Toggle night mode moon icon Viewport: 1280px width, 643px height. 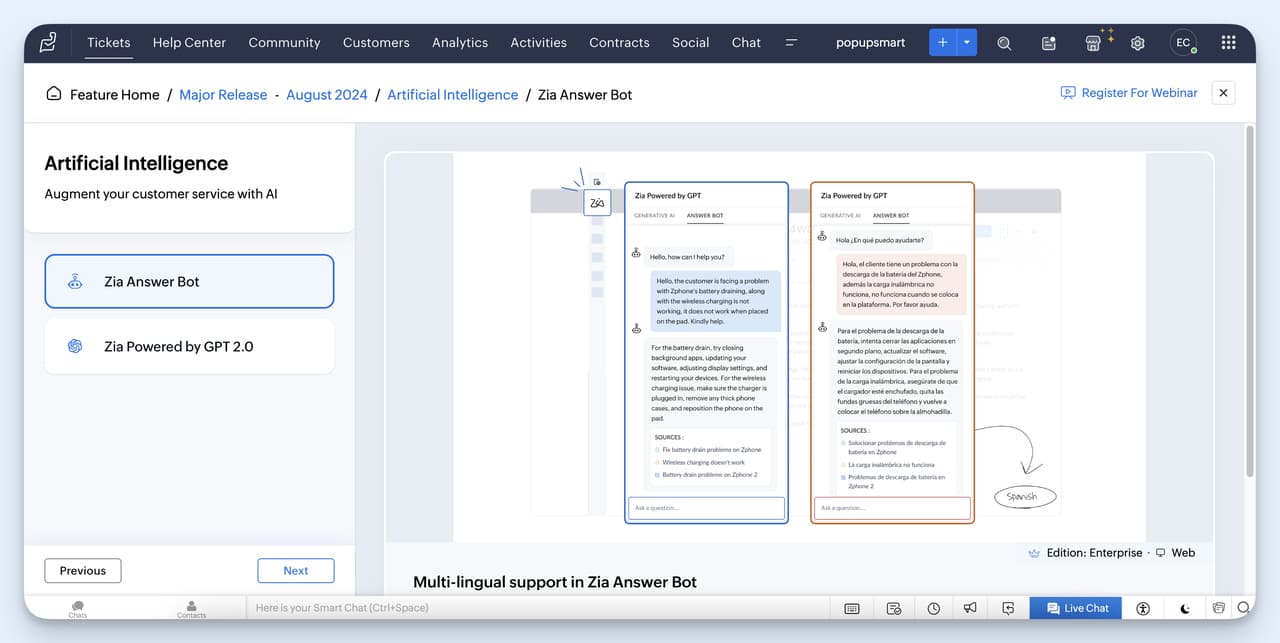(x=1185, y=608)
